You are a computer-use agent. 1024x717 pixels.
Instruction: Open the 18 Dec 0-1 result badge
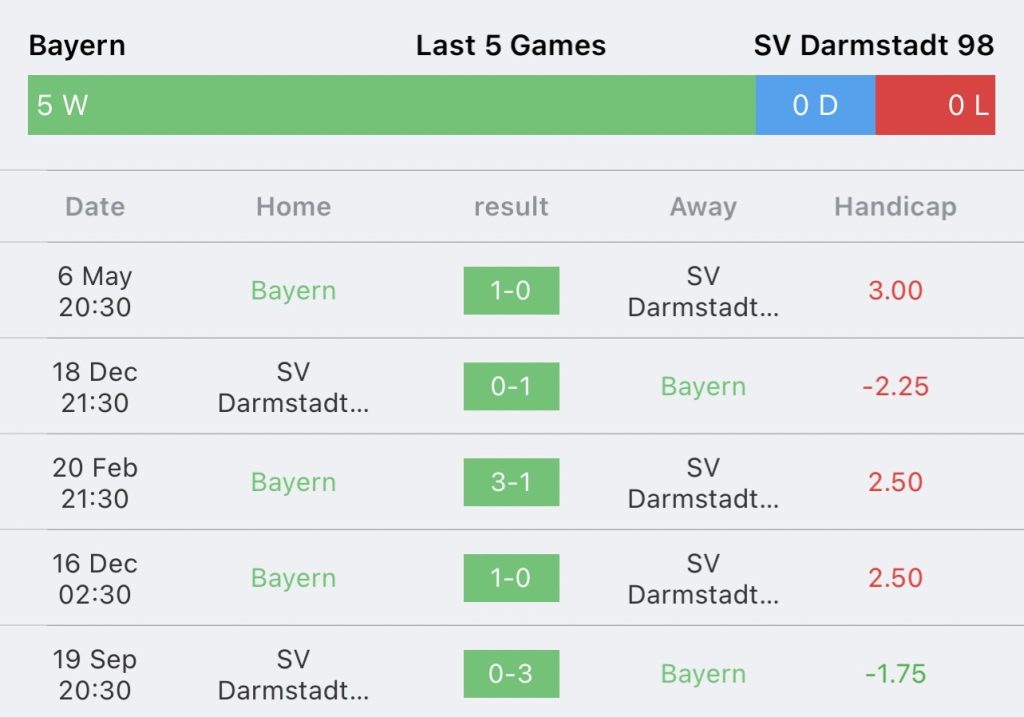tap(511, 387)
